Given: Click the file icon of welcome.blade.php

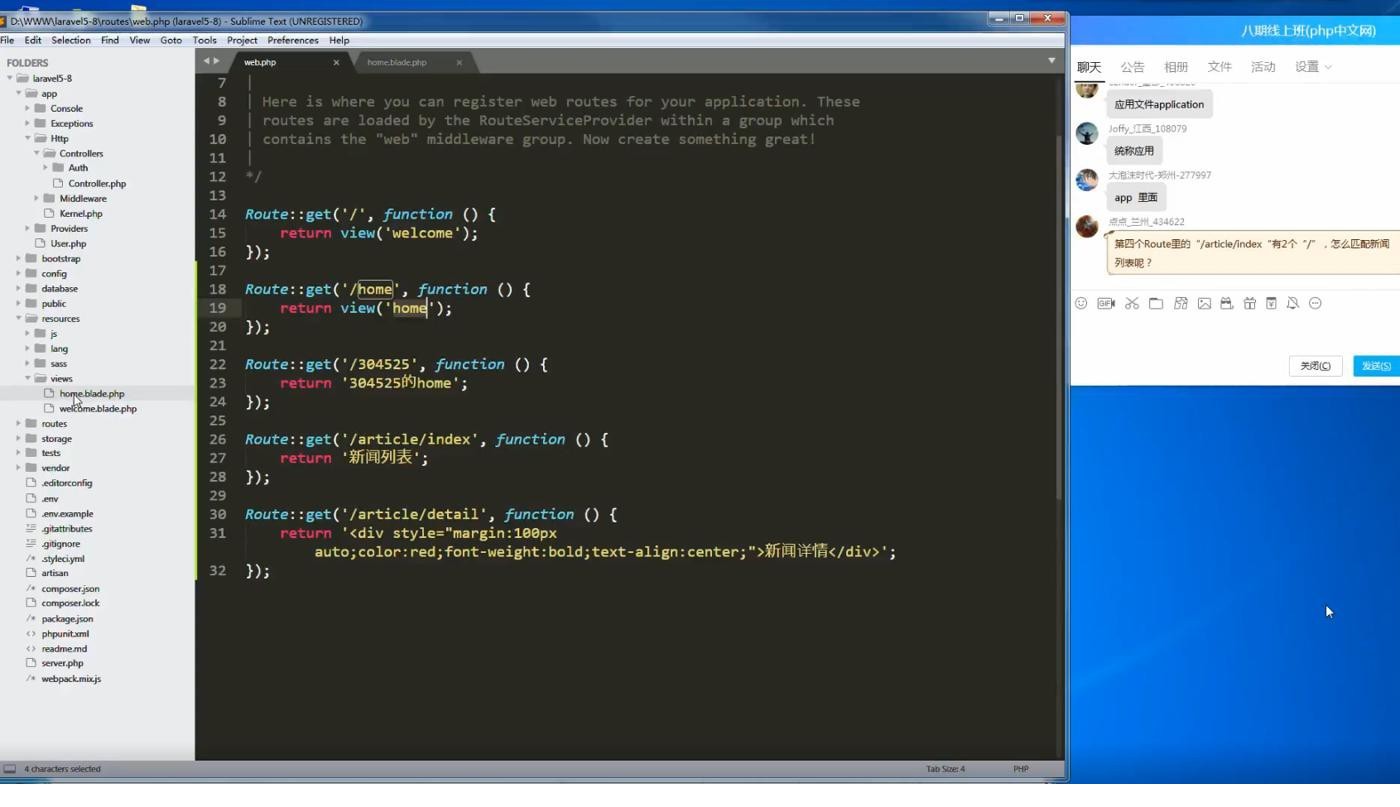Looking at the screenshot, I should tap(50, 408).
